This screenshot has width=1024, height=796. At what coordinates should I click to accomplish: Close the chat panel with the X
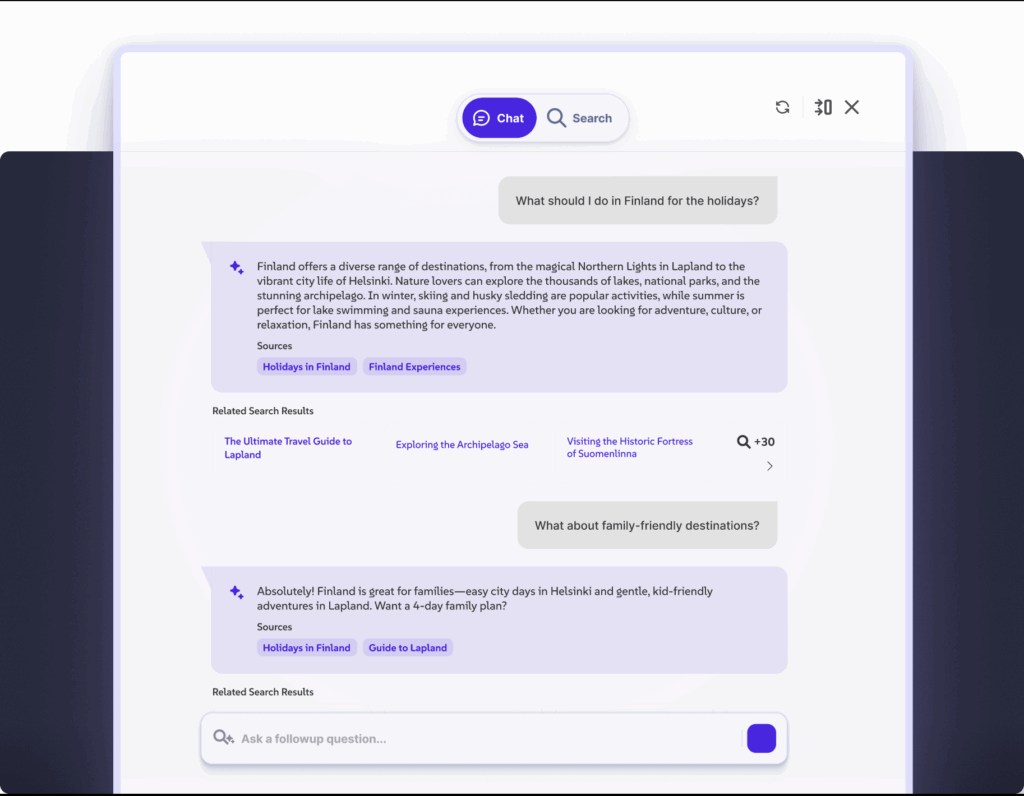[x=852, y=107]
